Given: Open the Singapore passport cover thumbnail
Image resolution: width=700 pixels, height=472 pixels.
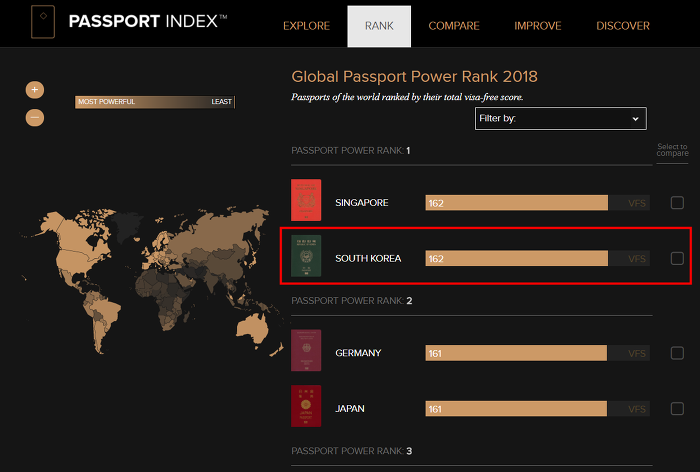Looking at the screenshot, I should pyautogui.click(x=306, y=200).
